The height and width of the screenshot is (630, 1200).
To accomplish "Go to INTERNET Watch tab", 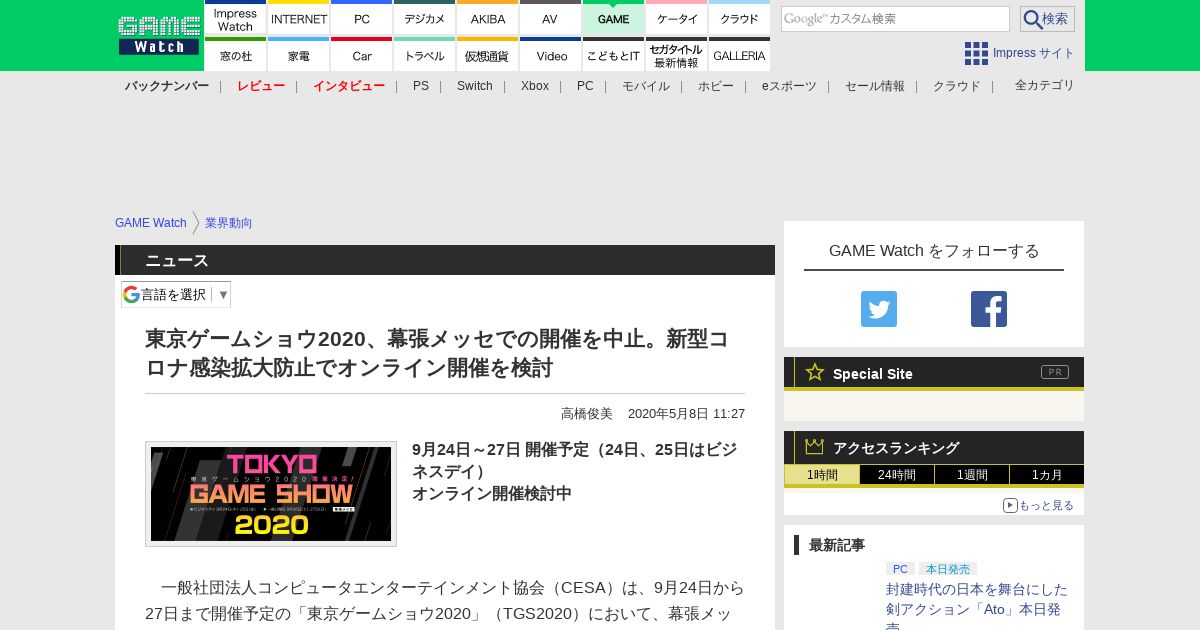I will (299, 18).
